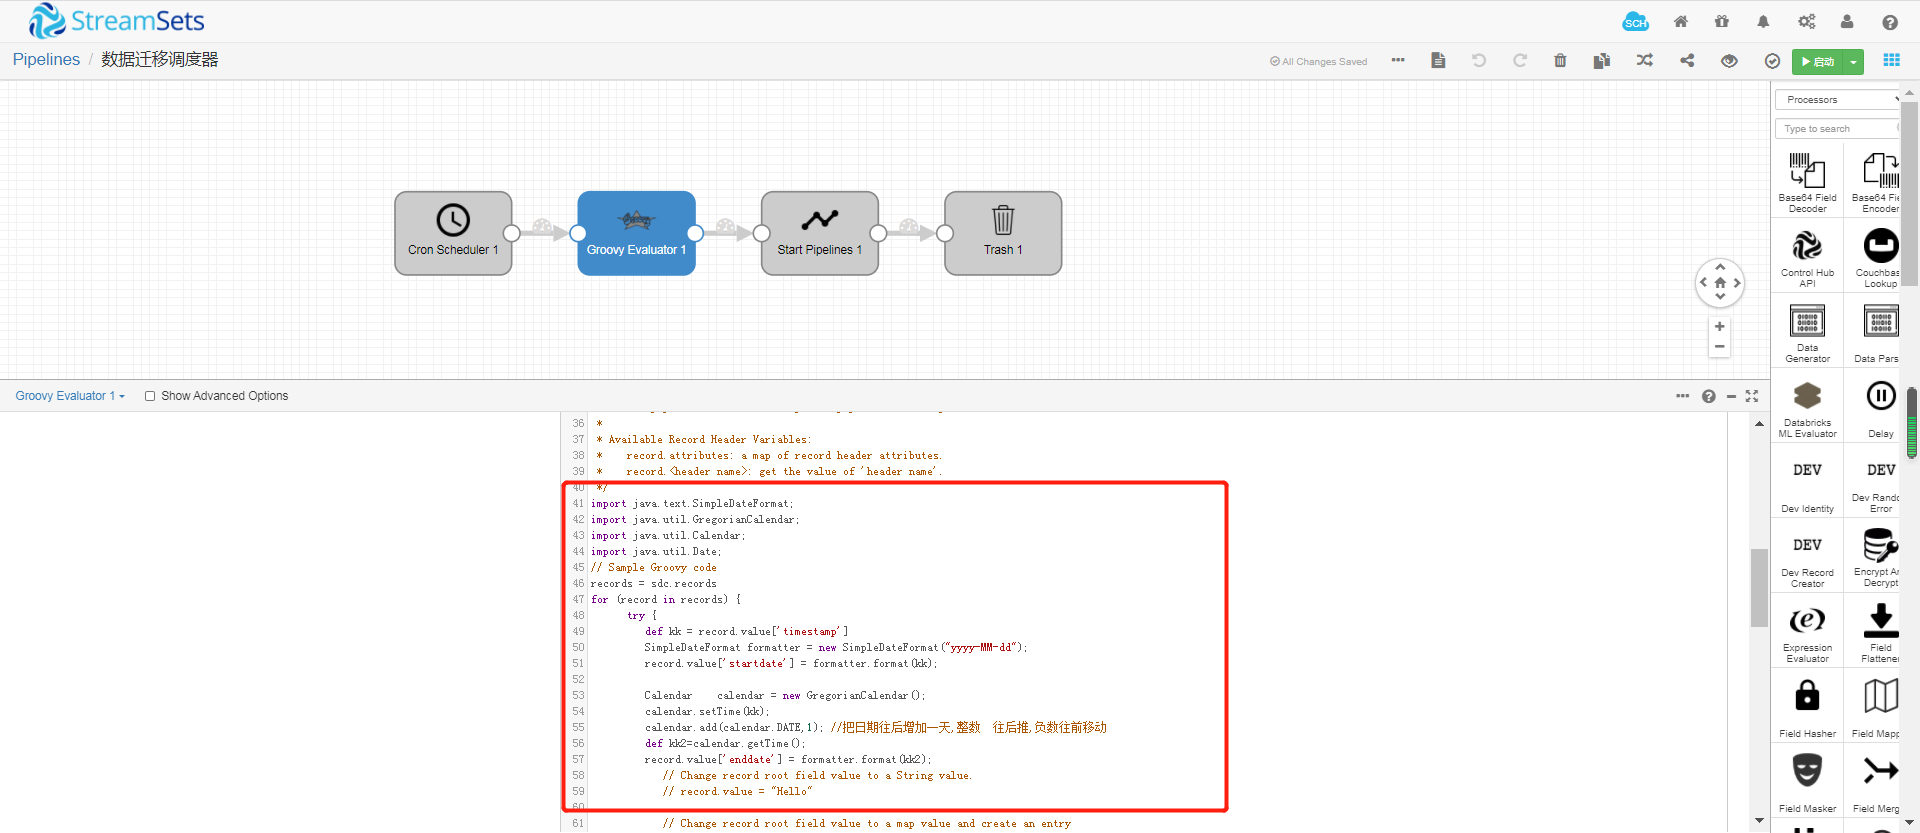Click output connector of Cron Scheduler 1
1920x833 pixels.
point(512,233)
